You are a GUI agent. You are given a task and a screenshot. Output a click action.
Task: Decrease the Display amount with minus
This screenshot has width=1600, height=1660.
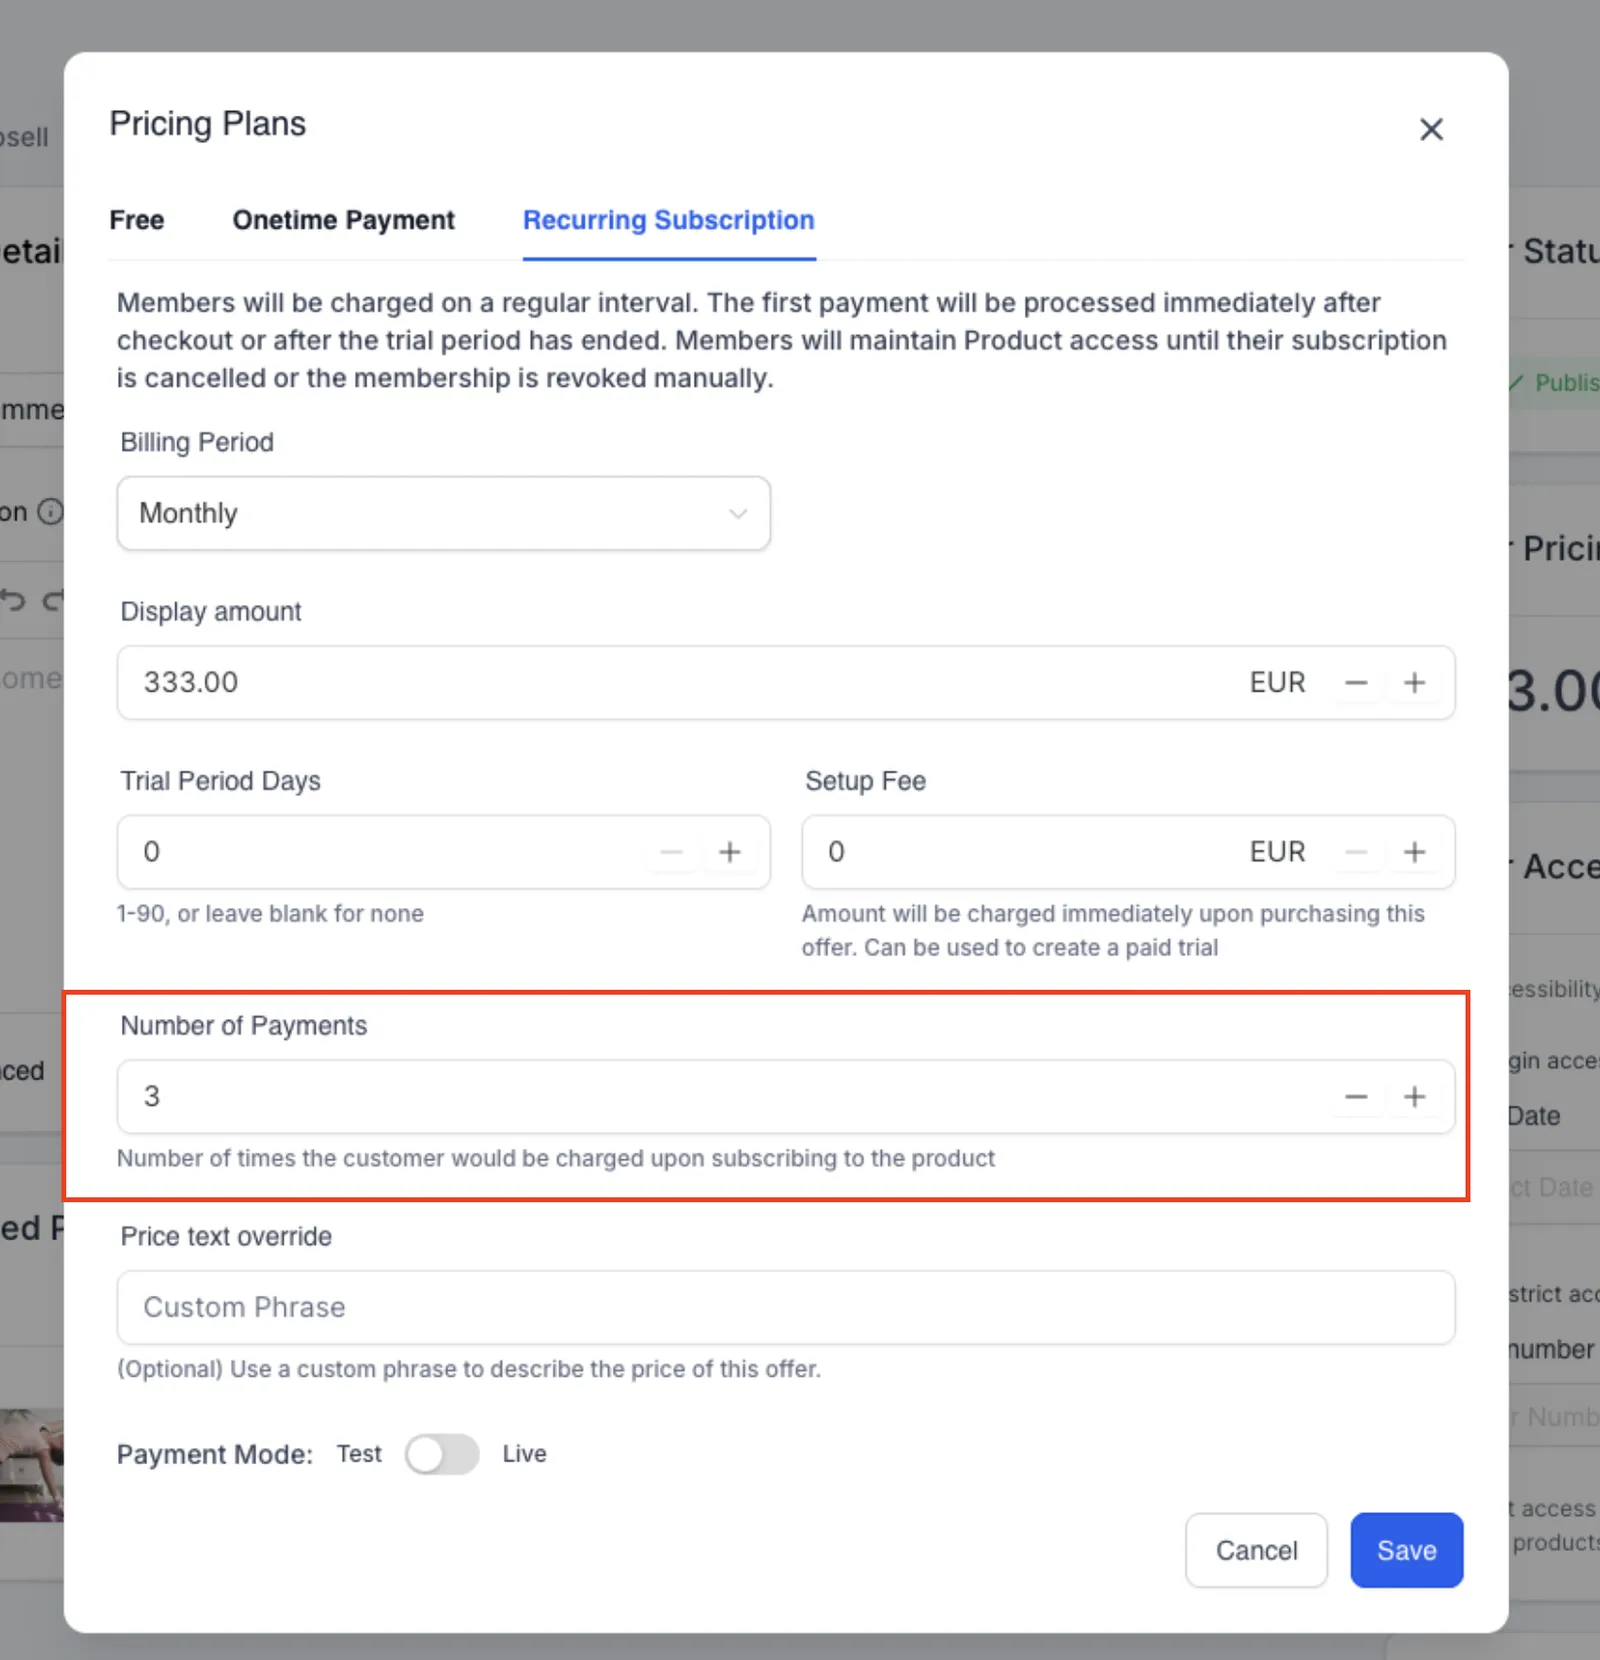(1356, 683)
